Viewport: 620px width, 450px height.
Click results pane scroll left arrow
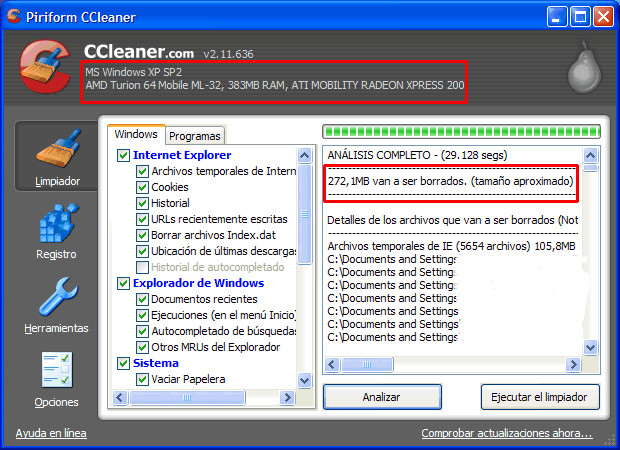point(332,364)
